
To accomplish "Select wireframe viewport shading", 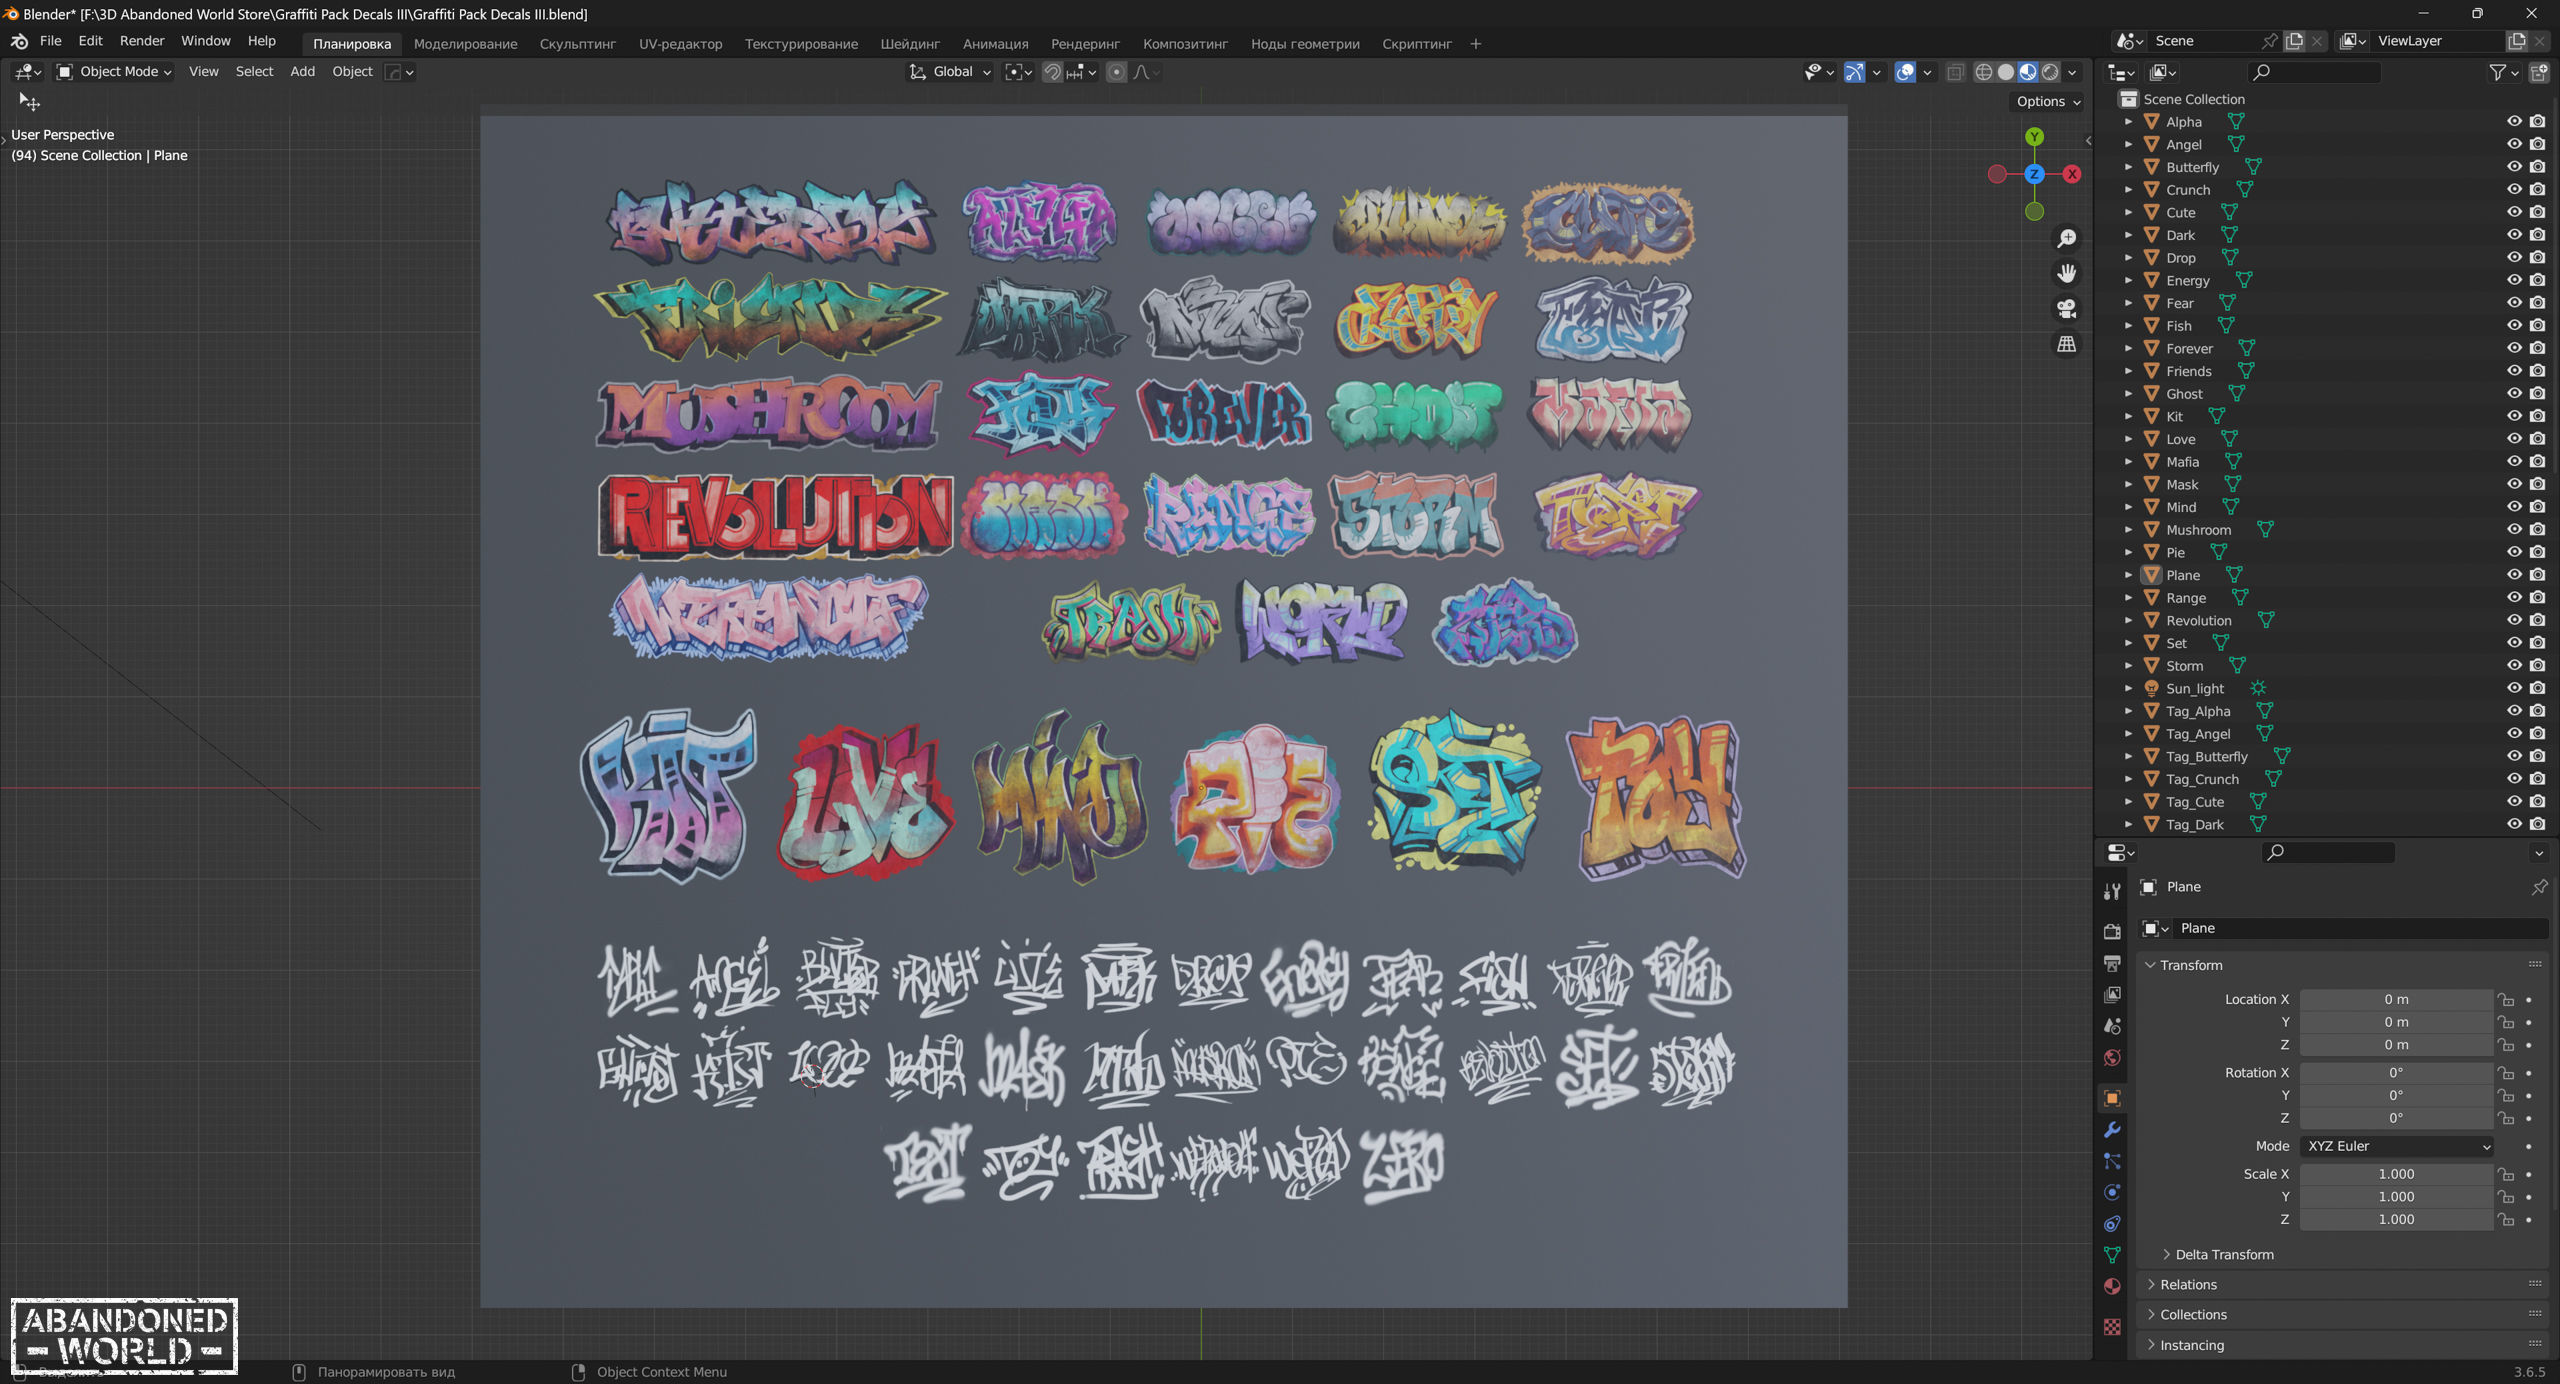I will tap(1983, 72).
